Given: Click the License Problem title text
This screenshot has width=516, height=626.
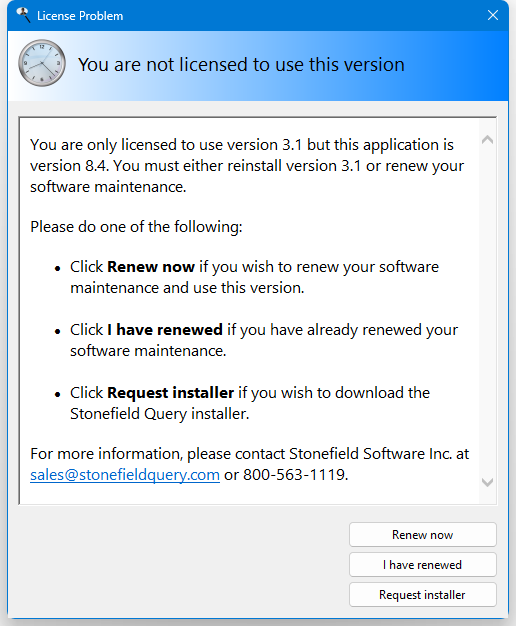Looking at the screenshot, I should click(x=80, y=16).
